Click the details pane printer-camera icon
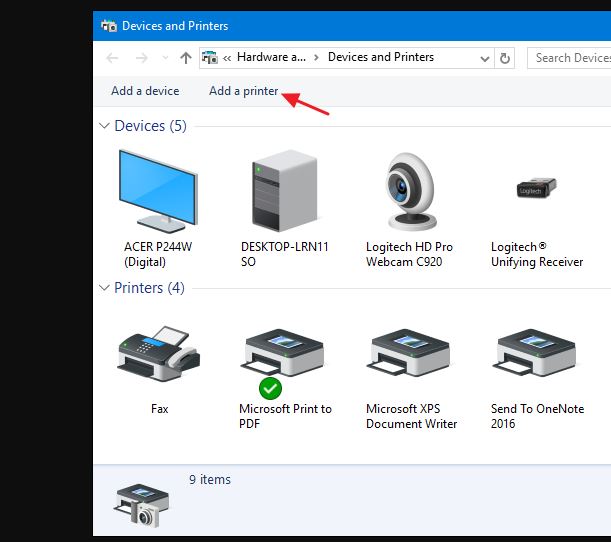Image resolution: width=611 pixels, height=542 pixels. click(x=142, y=505)
